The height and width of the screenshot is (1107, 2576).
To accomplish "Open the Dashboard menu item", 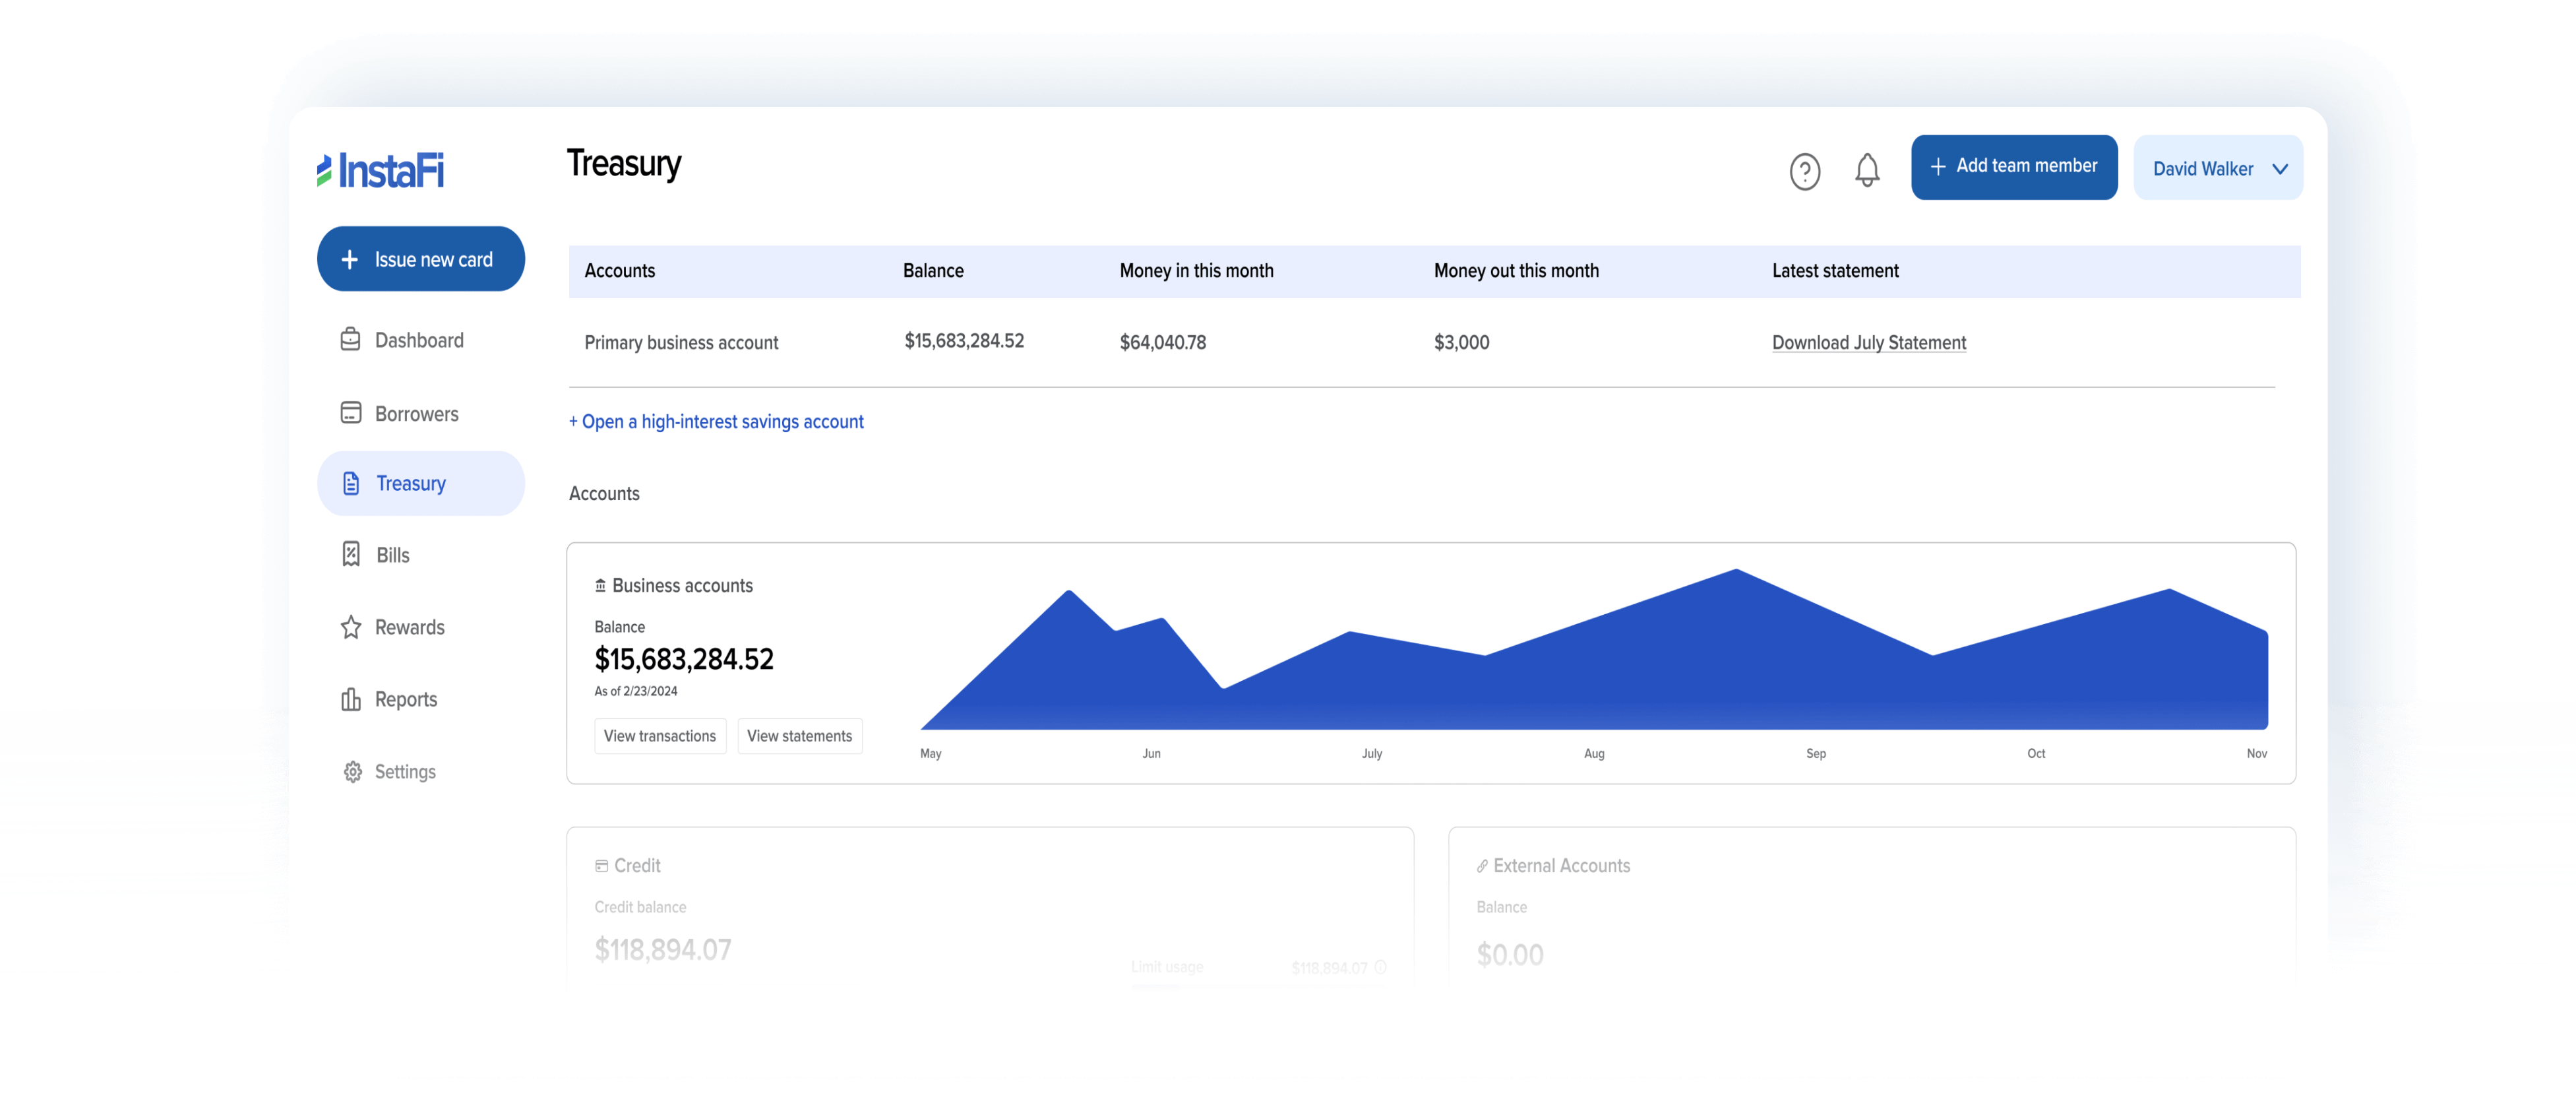I will click(x=419, y=340).
